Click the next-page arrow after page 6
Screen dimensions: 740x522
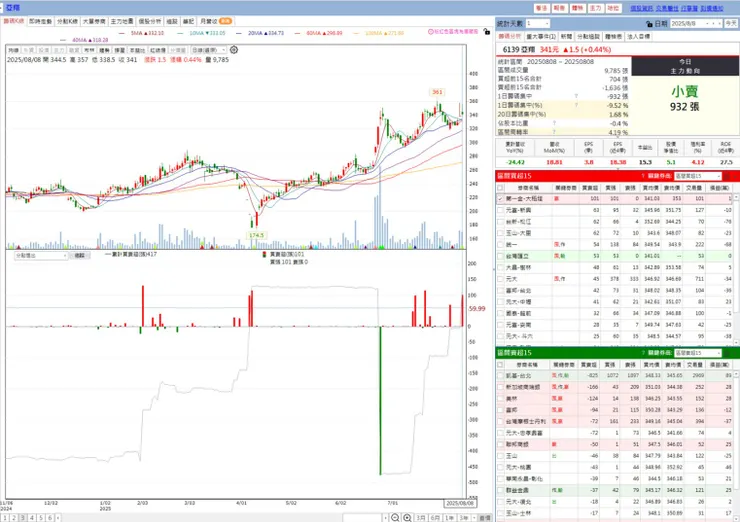tap(58, 518)
